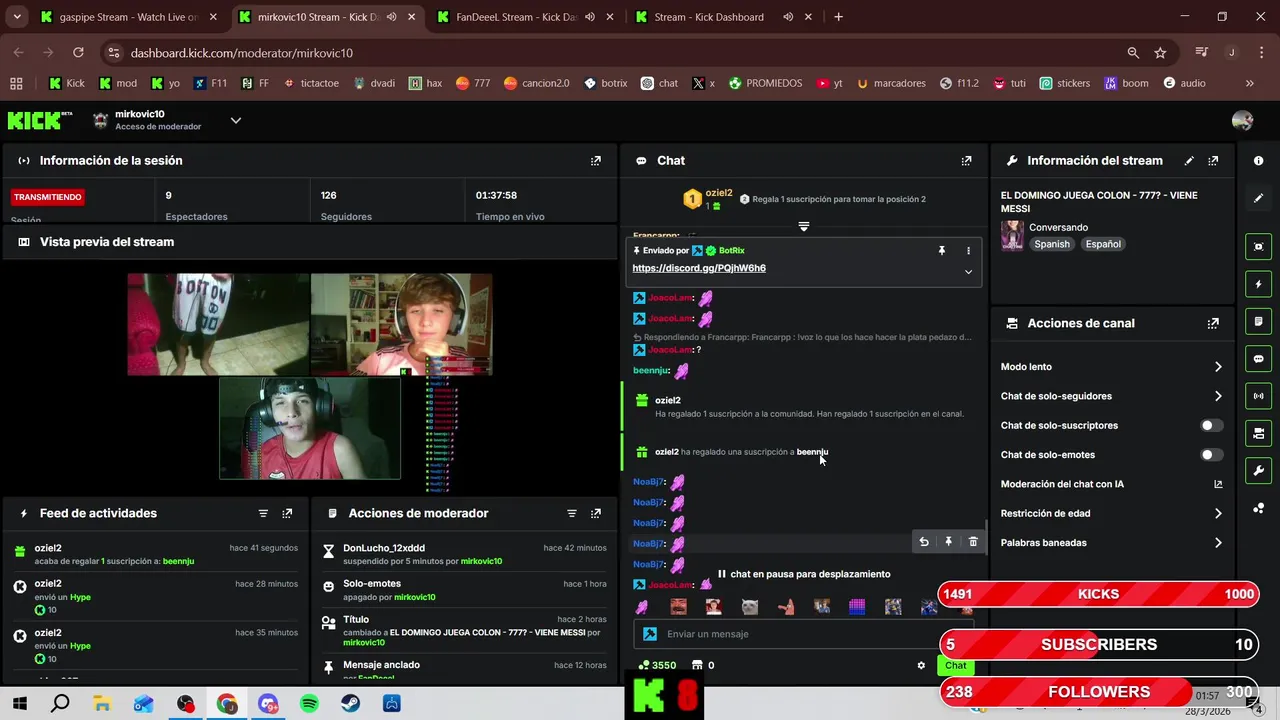Viewport: 1280px width, 720px height.
Task: Open Feed de actividades filter icon
Action: tap(263, 513)
